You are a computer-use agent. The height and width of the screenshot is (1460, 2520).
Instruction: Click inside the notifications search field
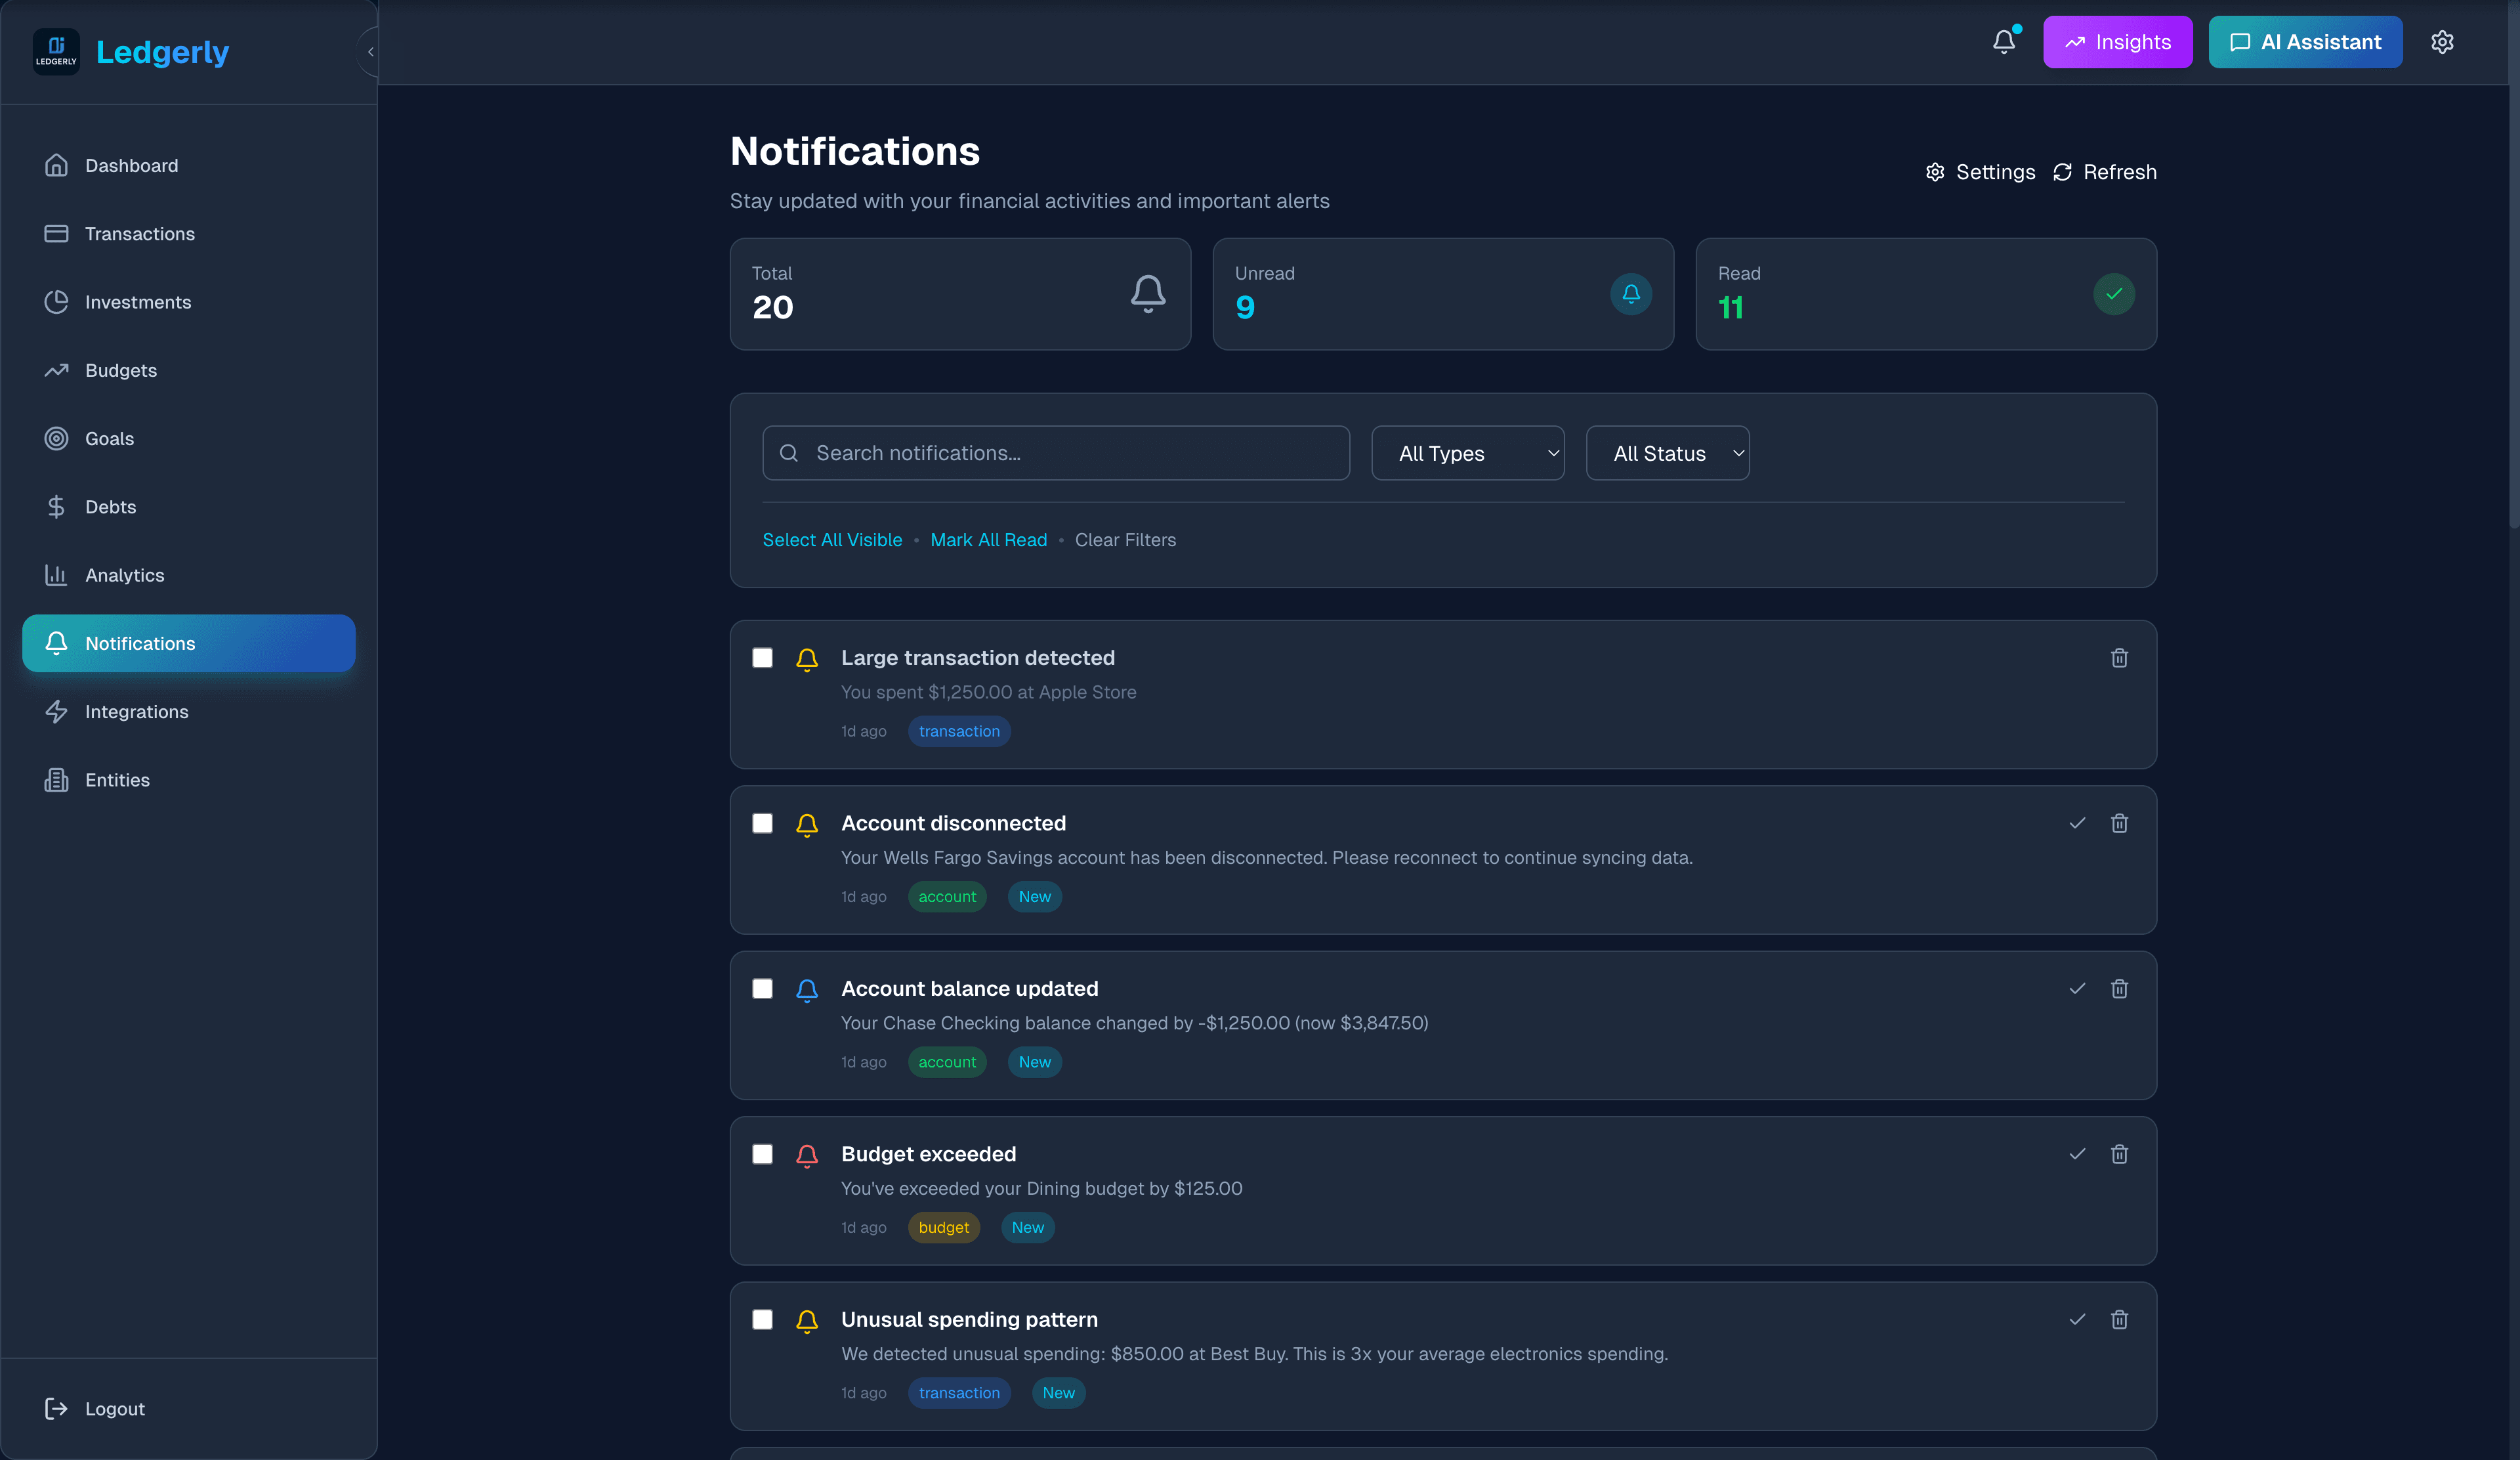(1055, 453)
